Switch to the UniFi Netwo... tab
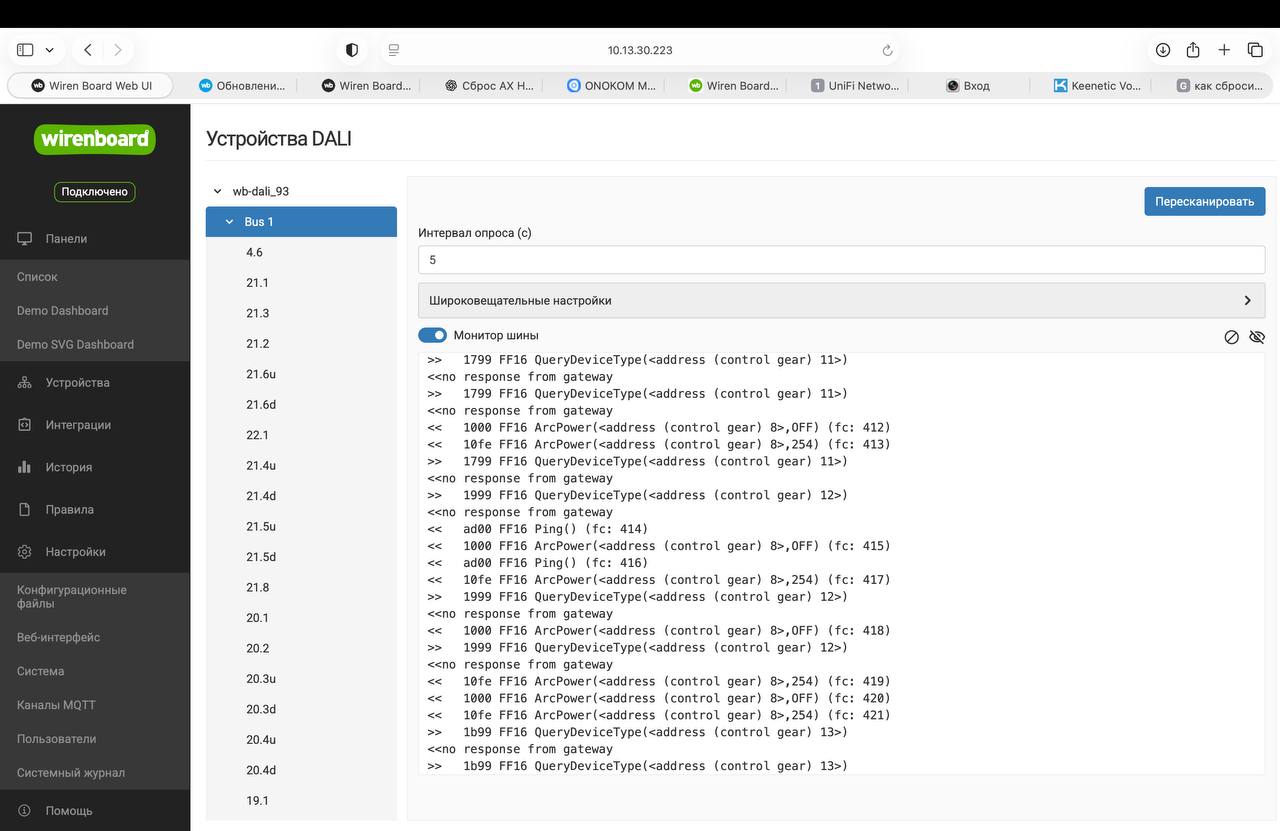This screenshot has height=831, width=1280. click(x=855, y=86)
